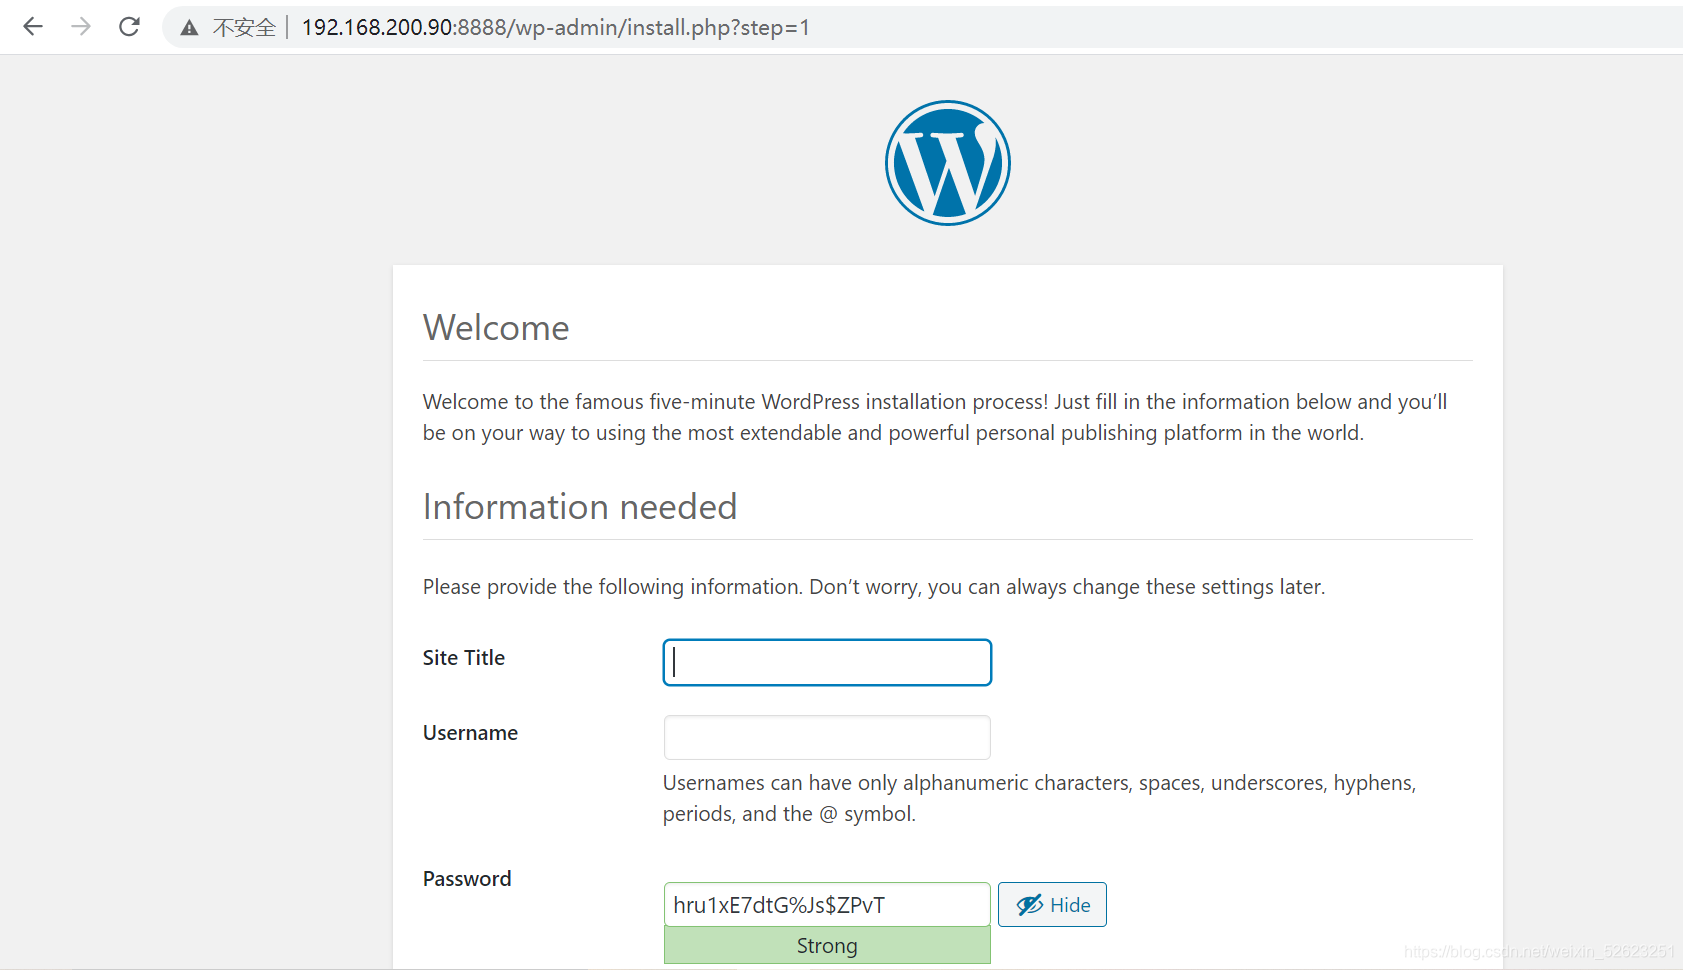Image resolution: width=1683 pixels, height=970 pixels.
Task: Focus the Site Title input field
Action: pos(827,662)
